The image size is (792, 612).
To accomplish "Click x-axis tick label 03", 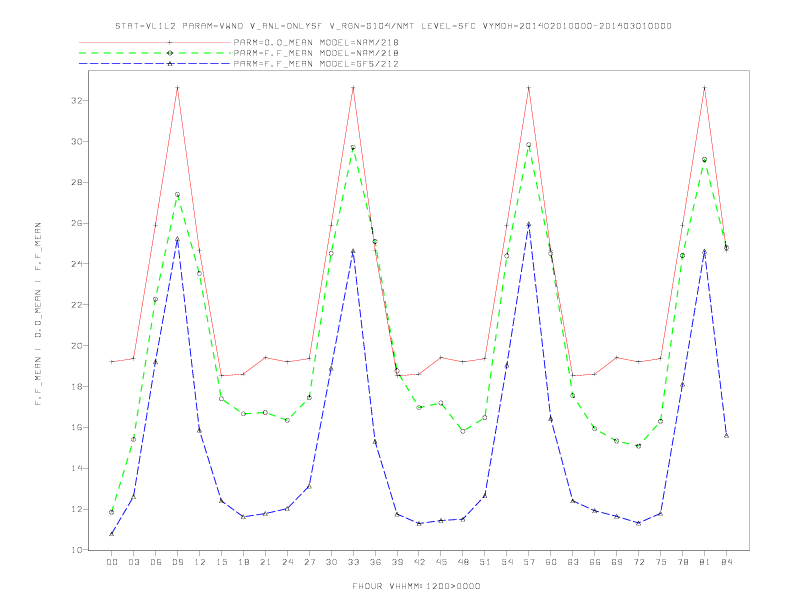I will tap(133, 562).
